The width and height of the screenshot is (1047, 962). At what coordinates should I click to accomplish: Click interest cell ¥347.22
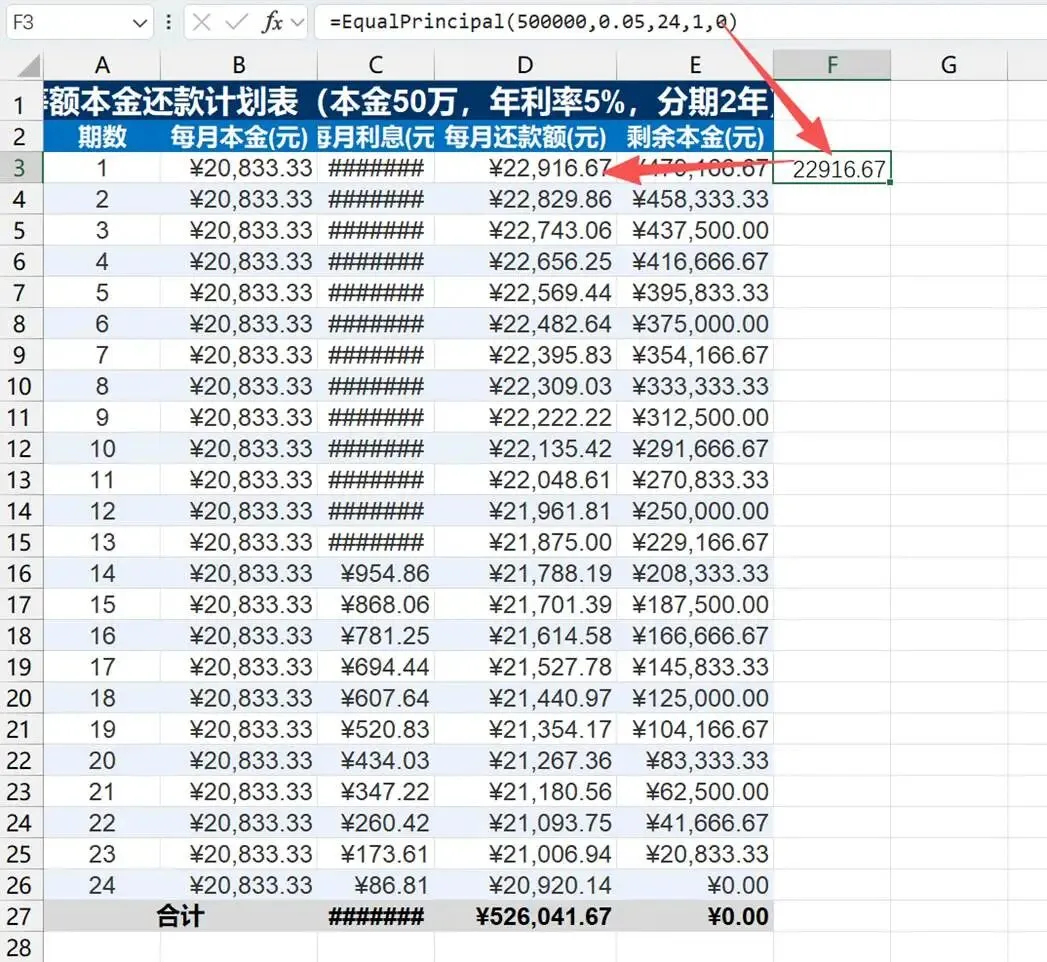pyautogui.click(x=375, y=792)
